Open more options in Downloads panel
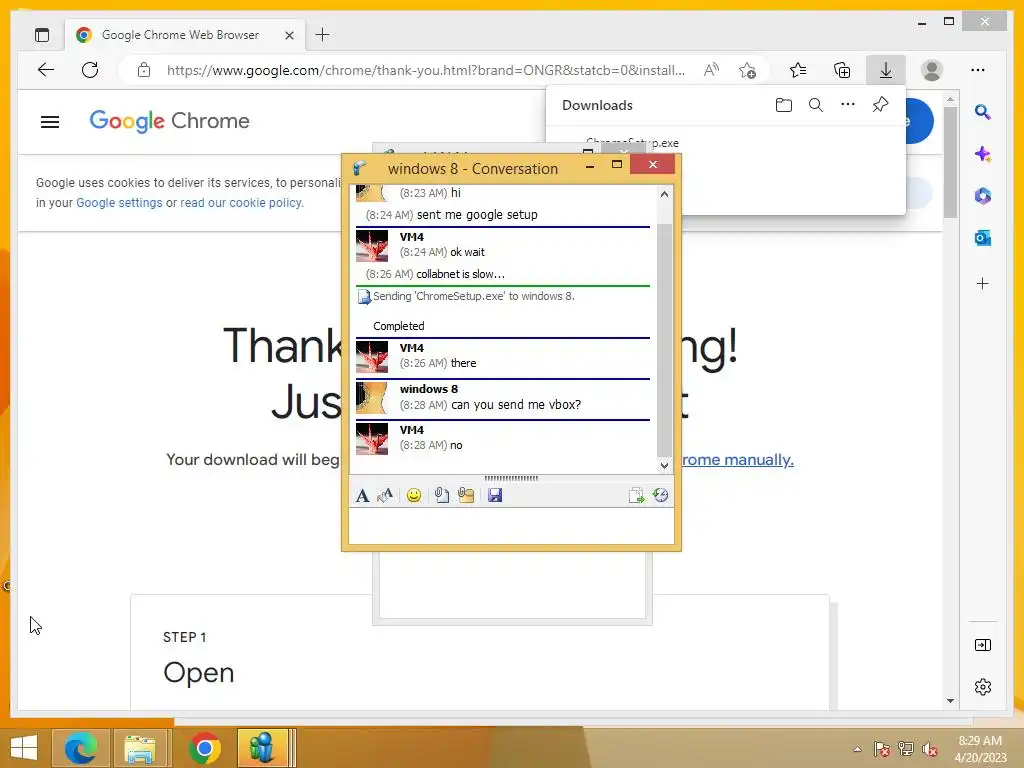The image size is (1024, 768). click(x=848, y=104)
